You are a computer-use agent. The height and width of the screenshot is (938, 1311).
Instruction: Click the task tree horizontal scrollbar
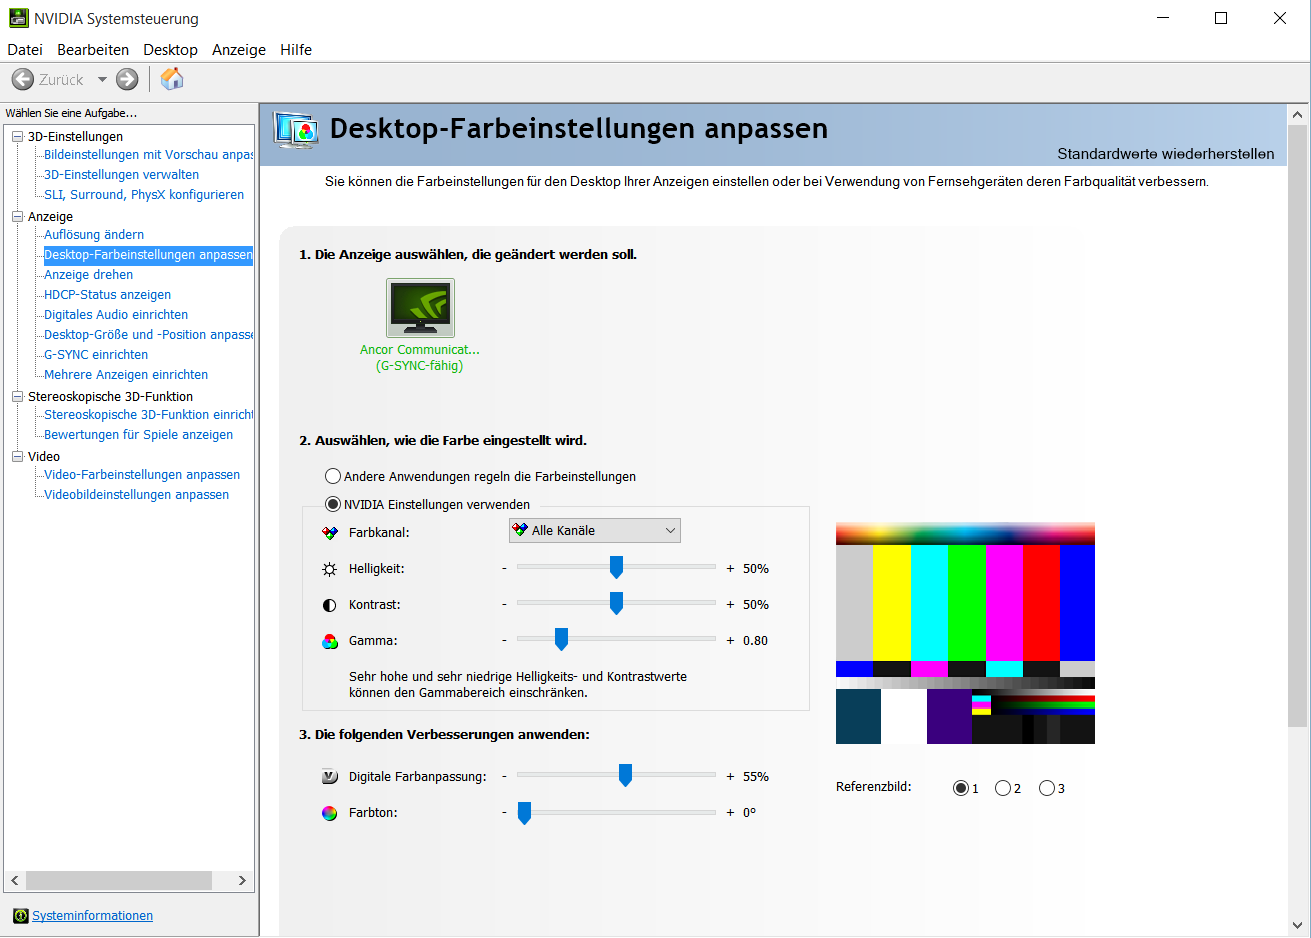pyautogui.click(x=119, y=880)
